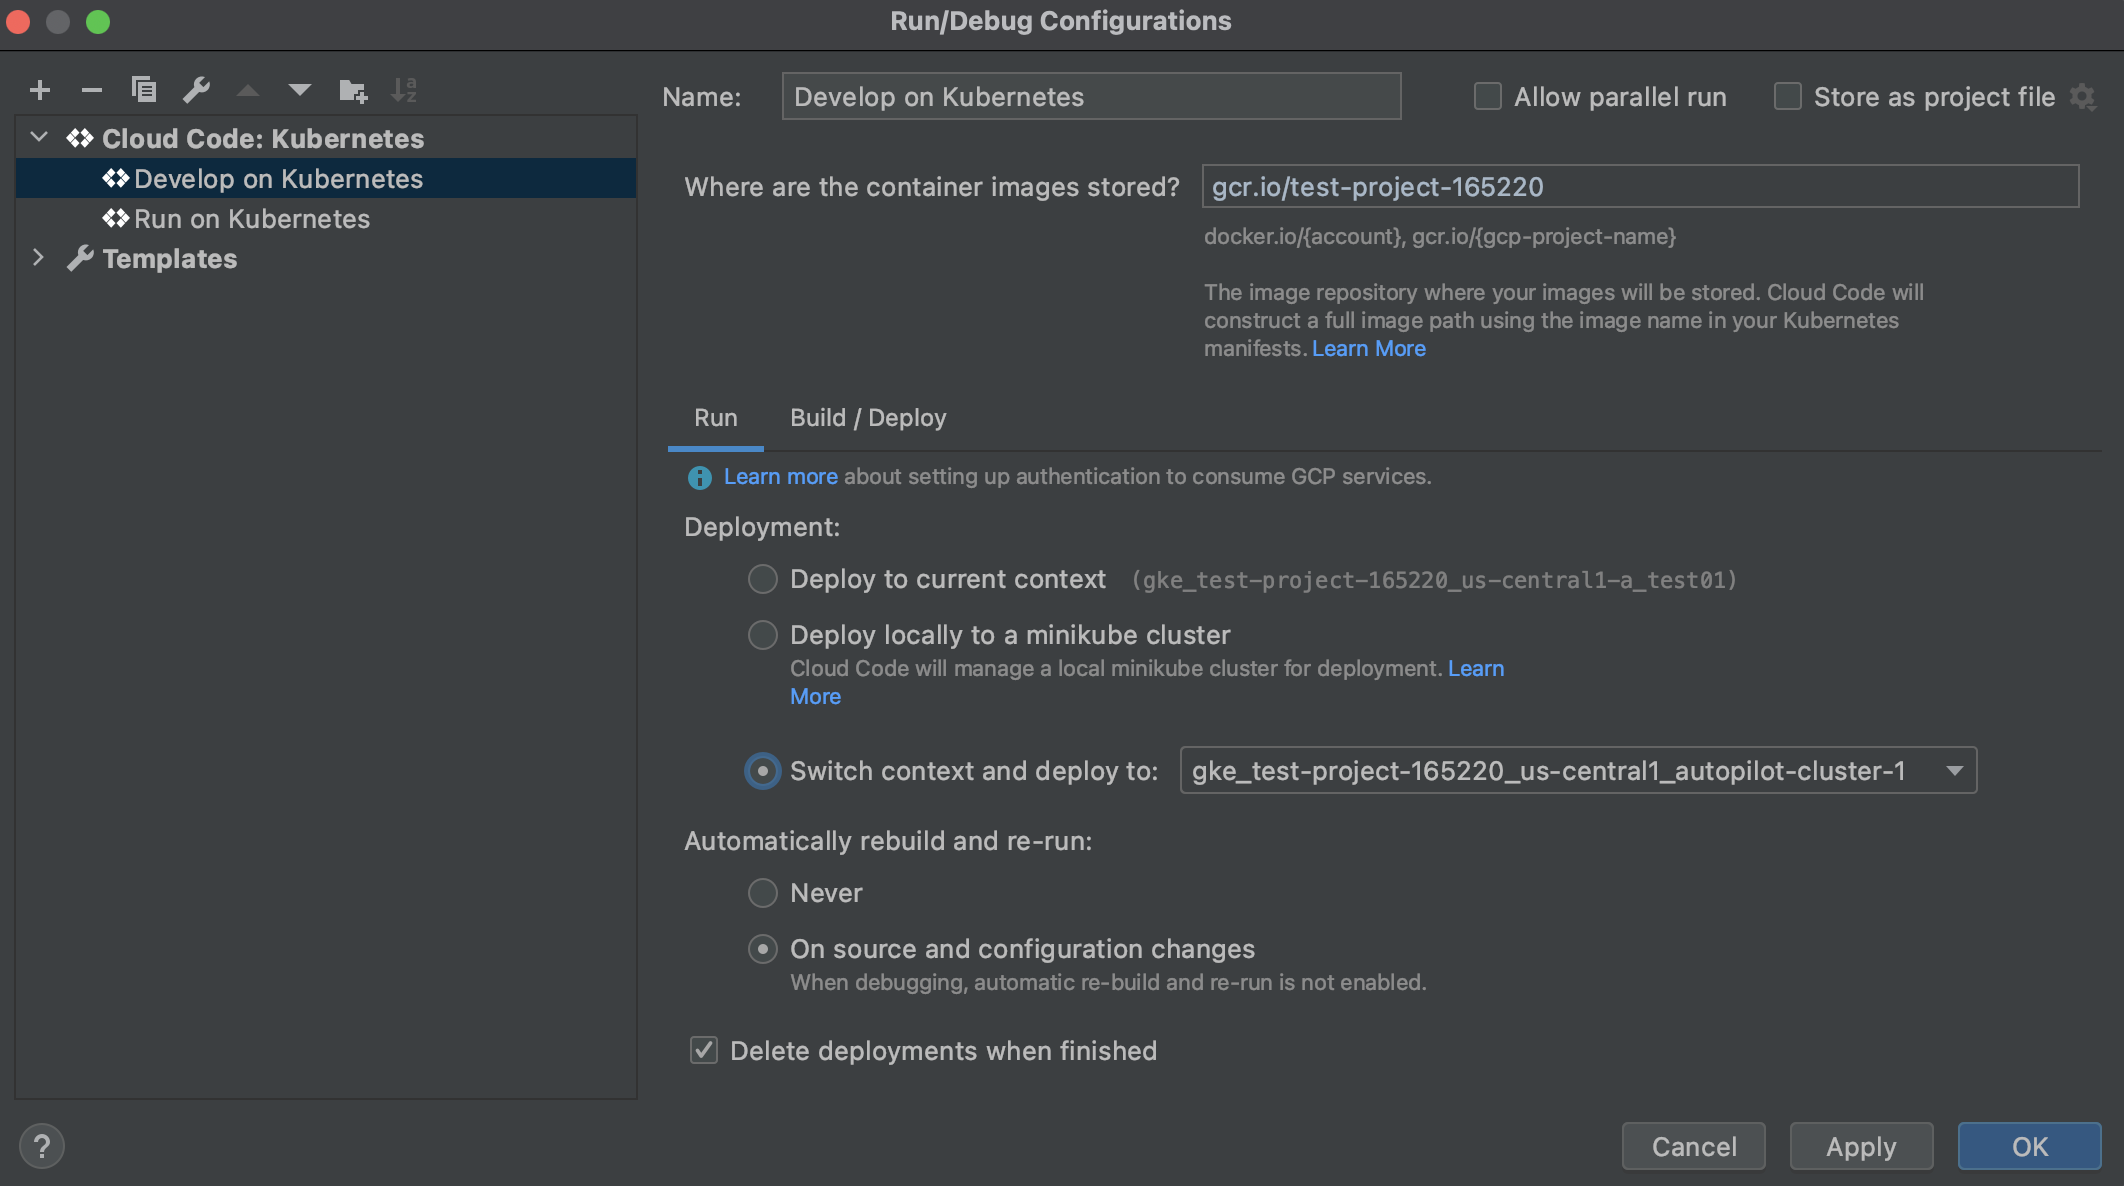This screenshot has height=1186, width=2124.
Task: Expand the Cloud Code Kubernetes tree item
Action: [38, 137]
